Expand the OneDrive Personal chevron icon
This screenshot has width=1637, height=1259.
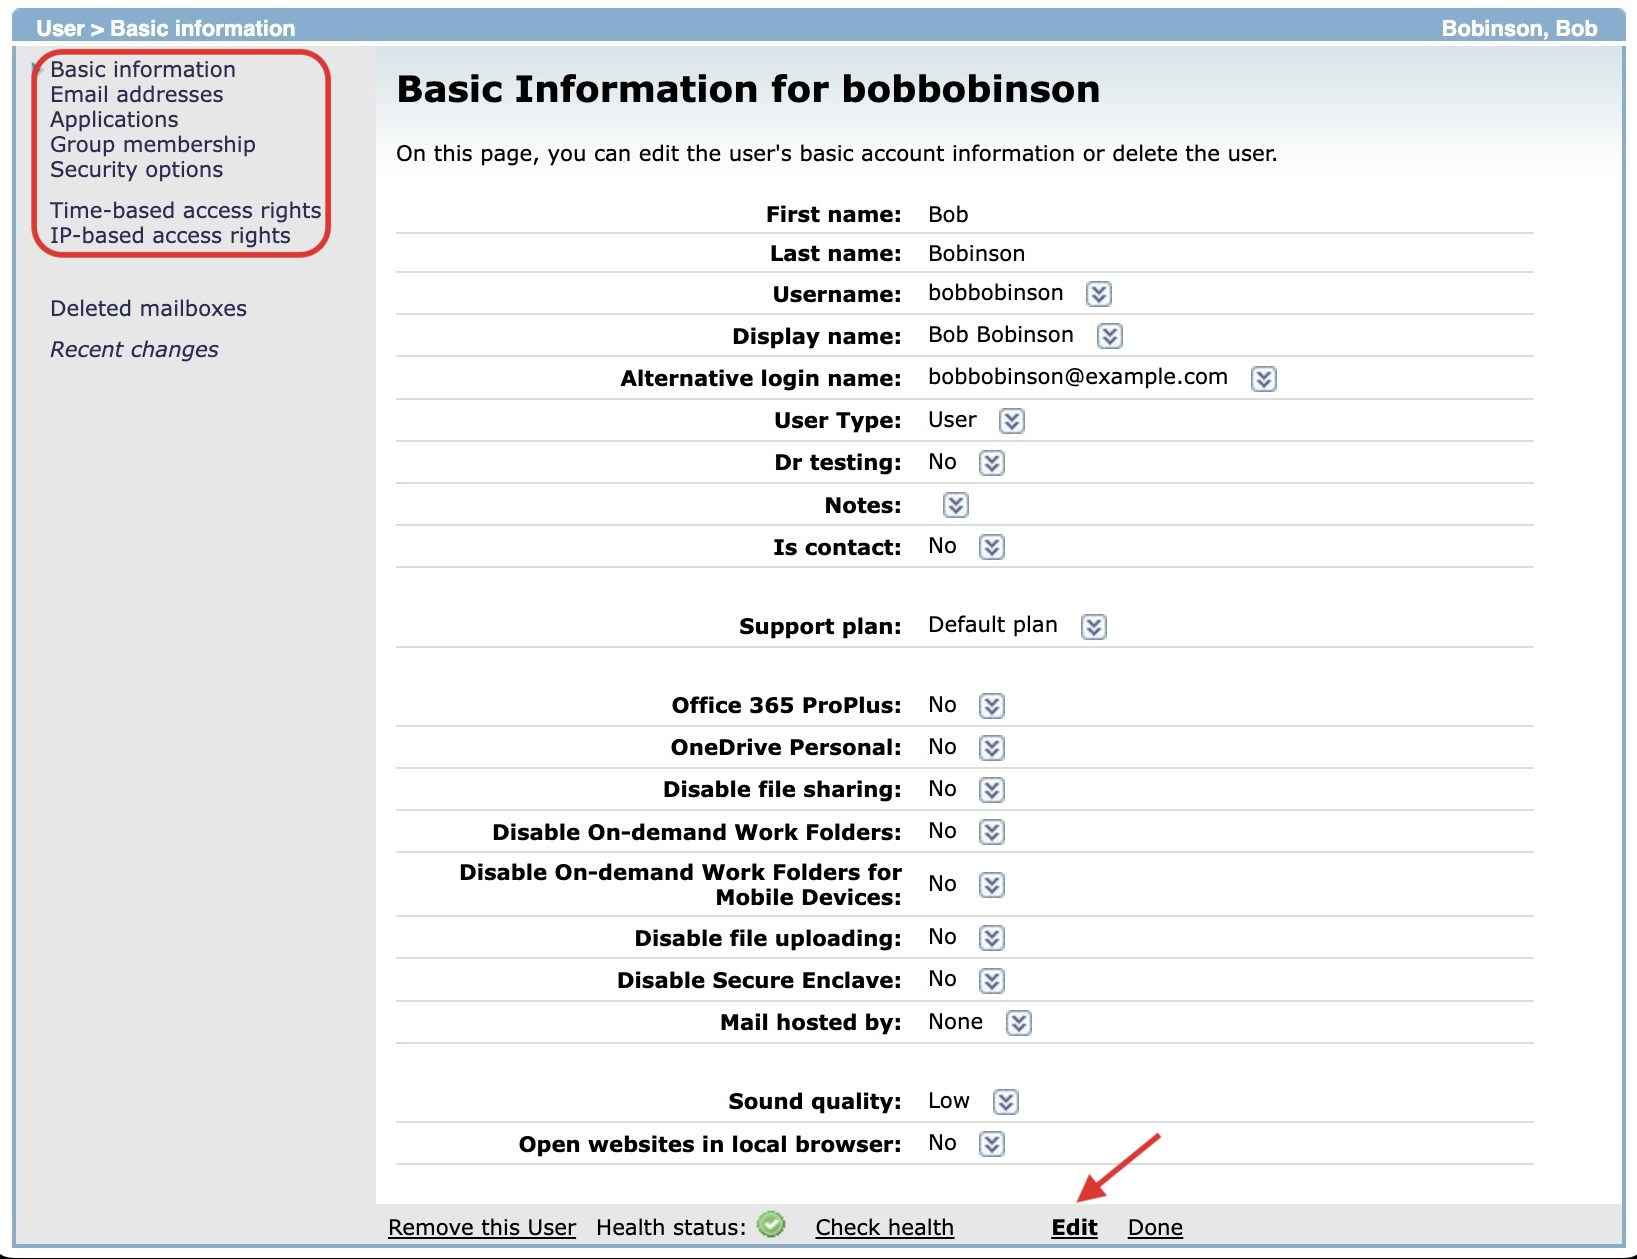pyautogui.click(x=991, y=748)
